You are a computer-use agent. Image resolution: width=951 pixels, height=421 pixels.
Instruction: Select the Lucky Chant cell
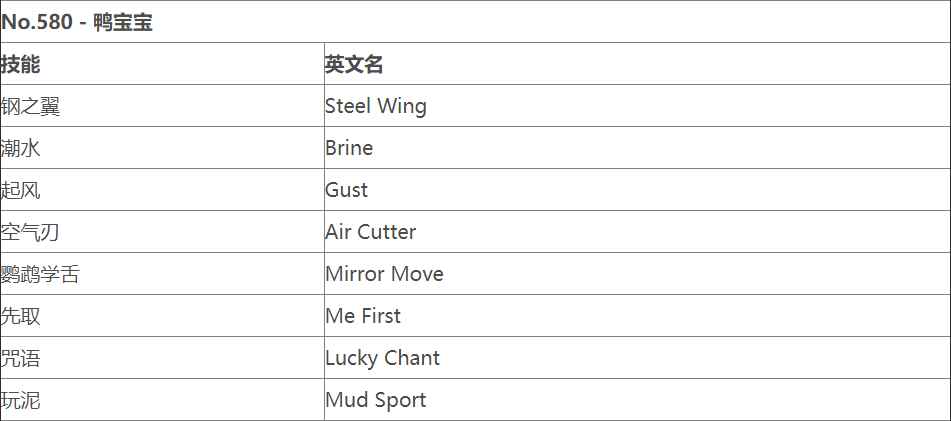pyautogui.click(x=382, y=358)
